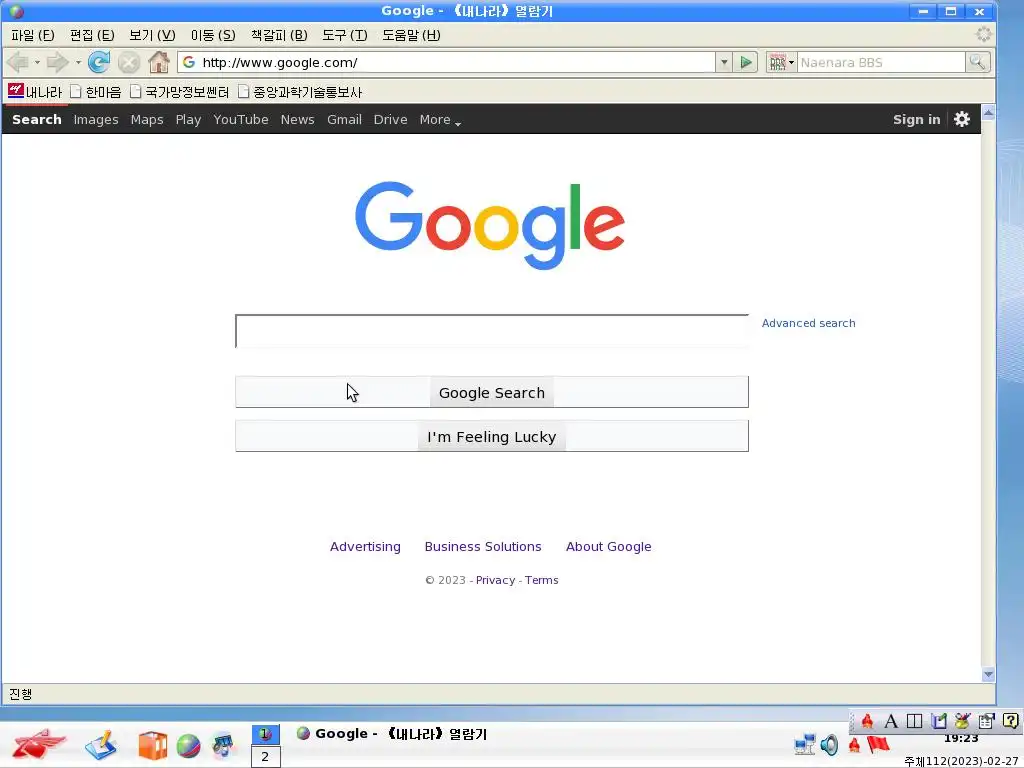Launch the notepad with pencil taskbar icon

coord(101,745)
